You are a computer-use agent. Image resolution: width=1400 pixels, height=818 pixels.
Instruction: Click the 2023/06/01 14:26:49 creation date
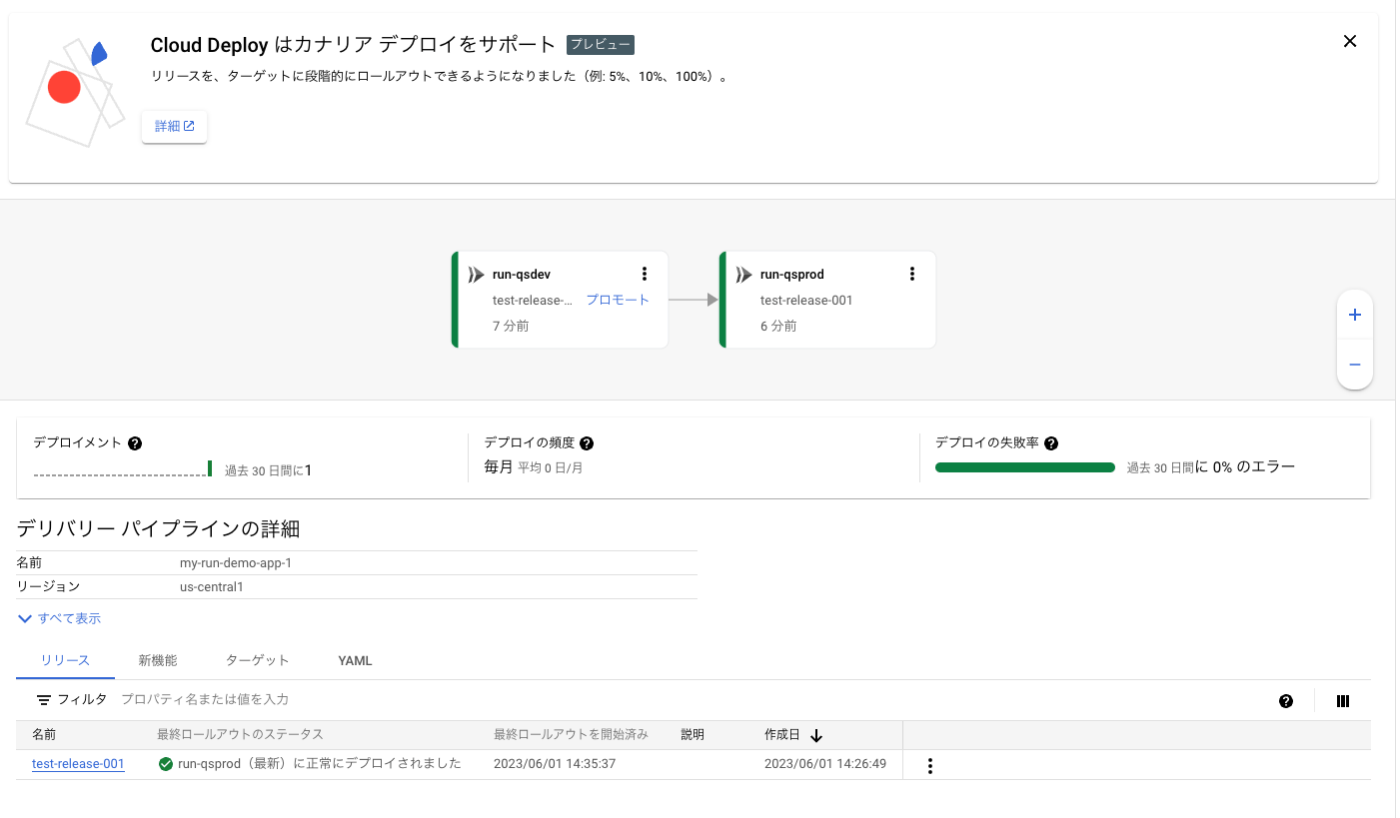coord(825,764)
